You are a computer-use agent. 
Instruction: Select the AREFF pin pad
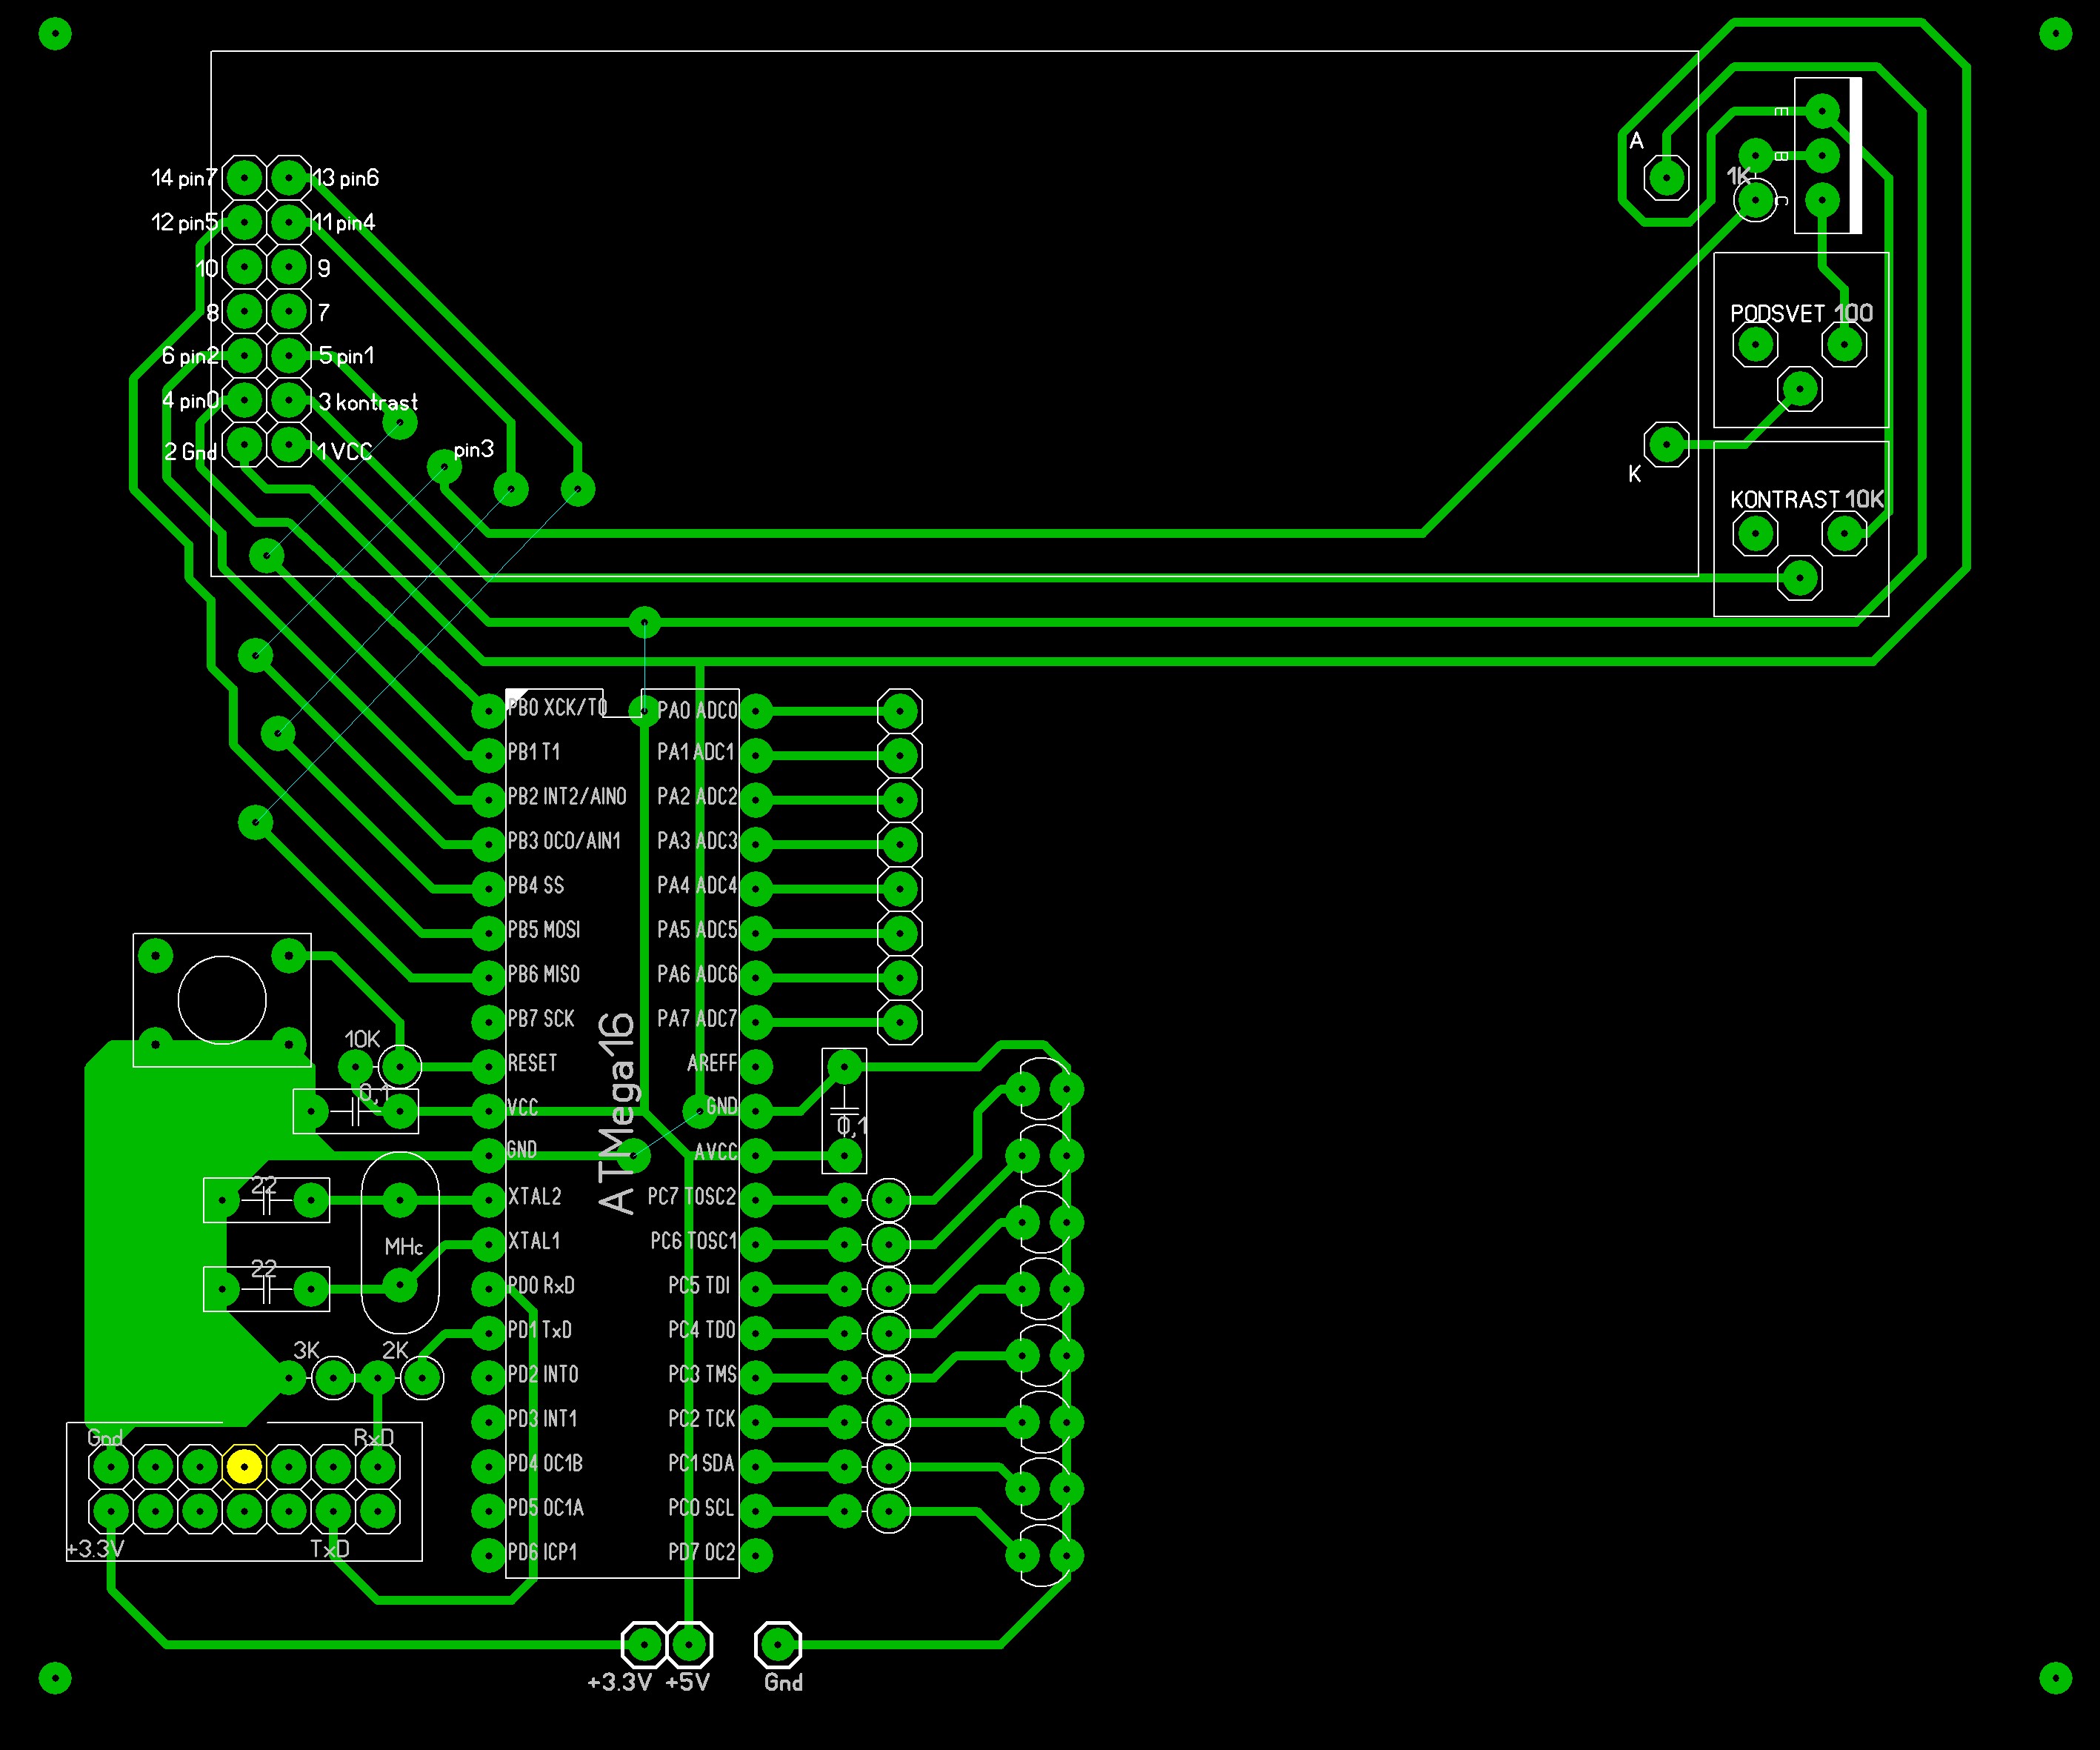[756, 1066]
